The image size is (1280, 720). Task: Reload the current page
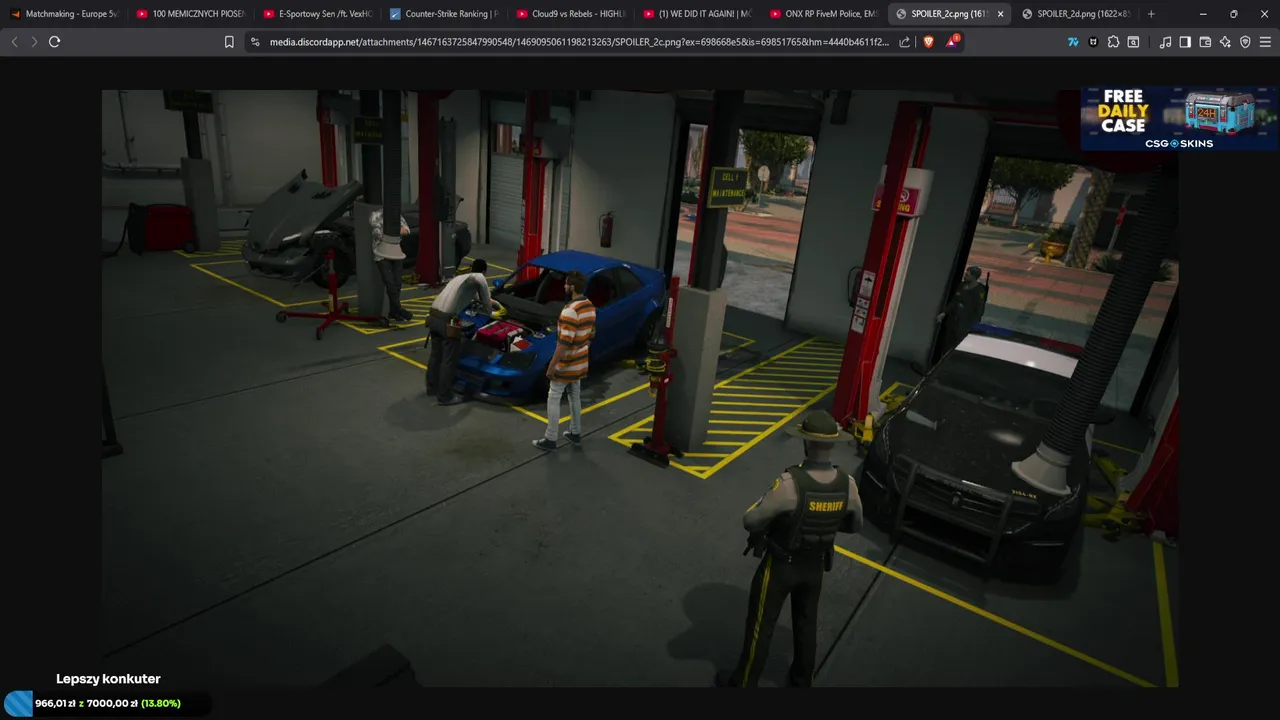[55, 42]
